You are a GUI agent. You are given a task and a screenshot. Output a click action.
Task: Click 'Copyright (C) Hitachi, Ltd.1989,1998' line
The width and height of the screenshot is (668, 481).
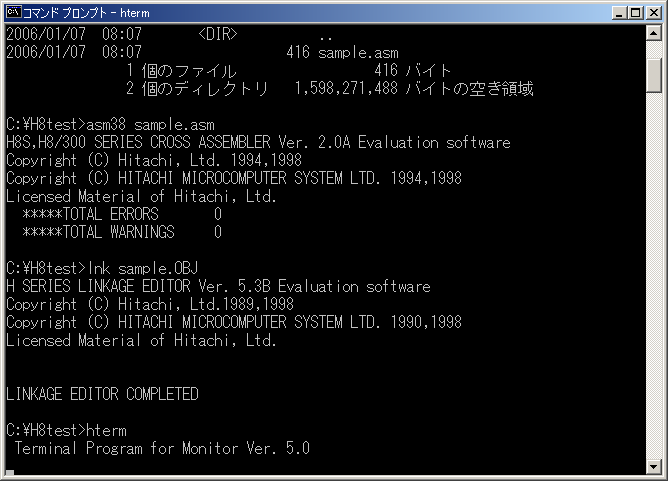point(150,304)
